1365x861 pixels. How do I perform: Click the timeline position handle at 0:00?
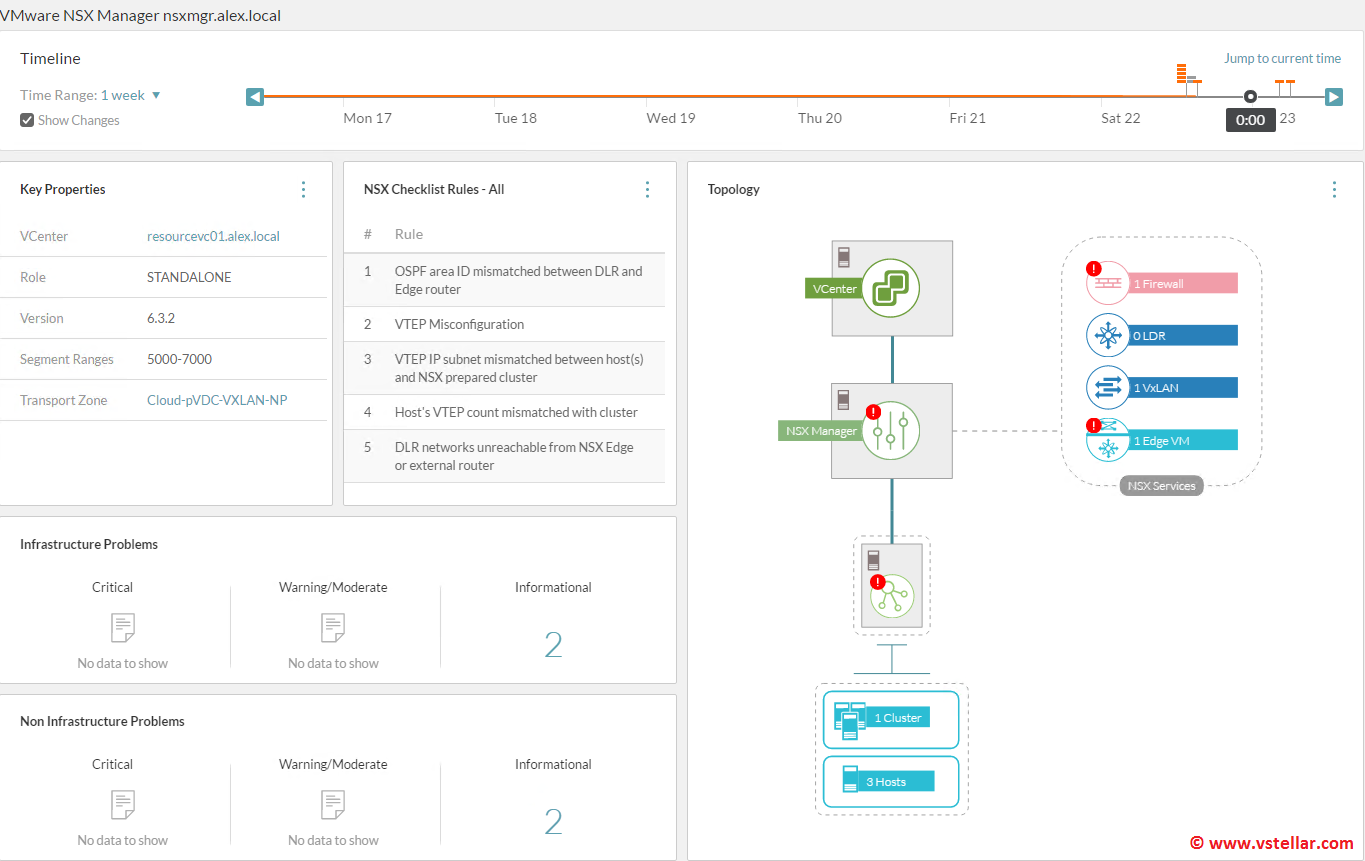pyautogui.click(x=1250, y=97)
